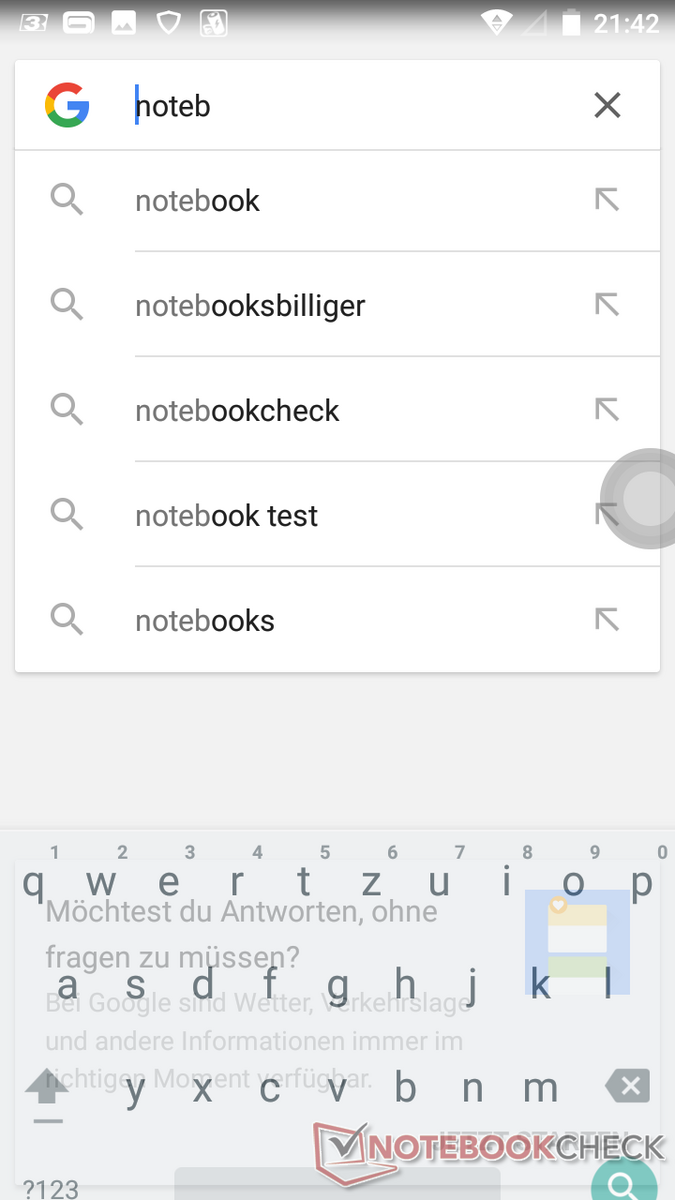Switch keyboard to ?123 symbols layout
The width and height of the screenshot is (675, 1200).
pyautogui.click(x=50, y=1188)
